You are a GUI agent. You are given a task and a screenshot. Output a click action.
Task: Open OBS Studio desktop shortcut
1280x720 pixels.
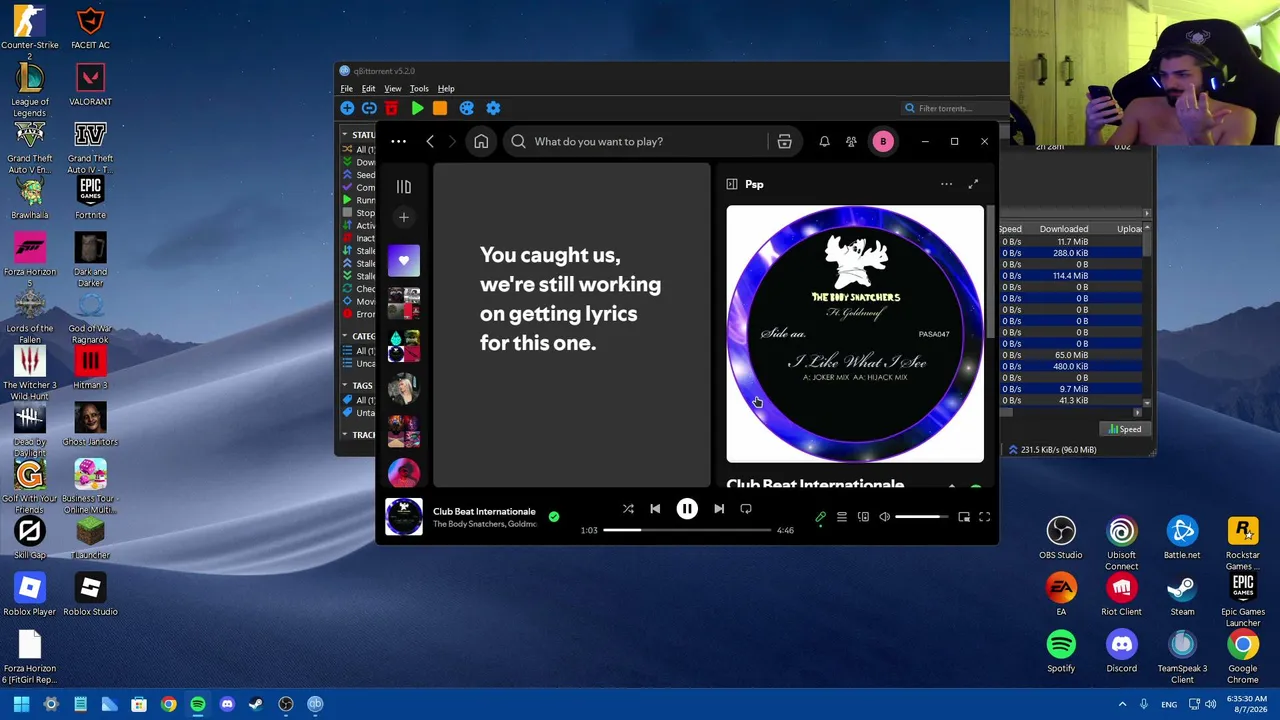pyautogui.click(x=1061, y=538)
